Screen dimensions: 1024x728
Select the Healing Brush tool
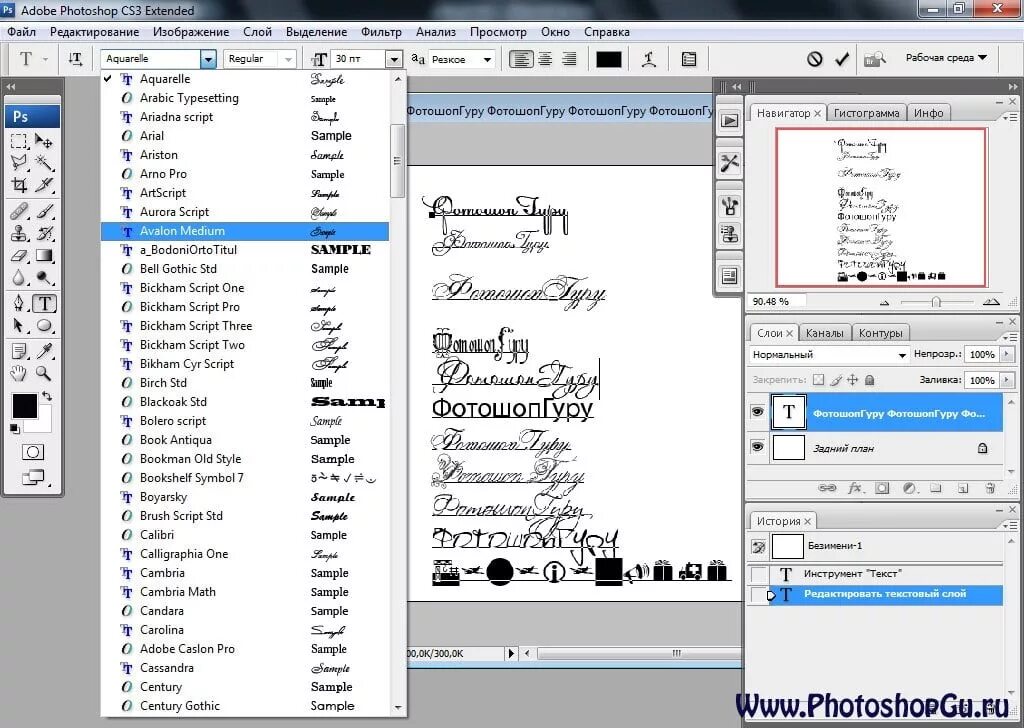(x=19, y=211)
